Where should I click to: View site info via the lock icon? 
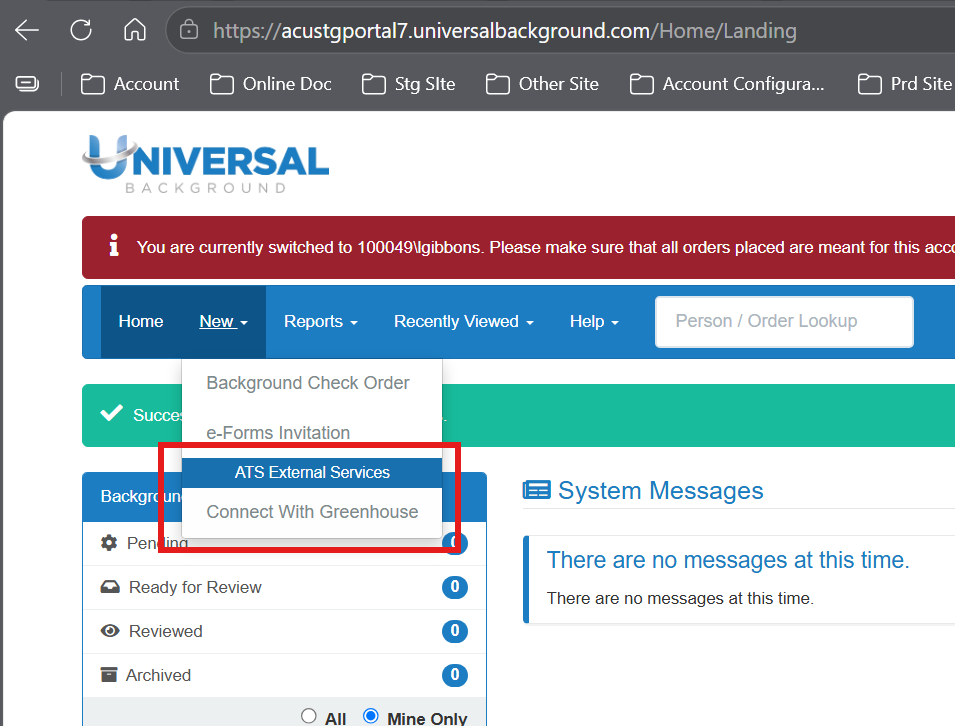189,30
